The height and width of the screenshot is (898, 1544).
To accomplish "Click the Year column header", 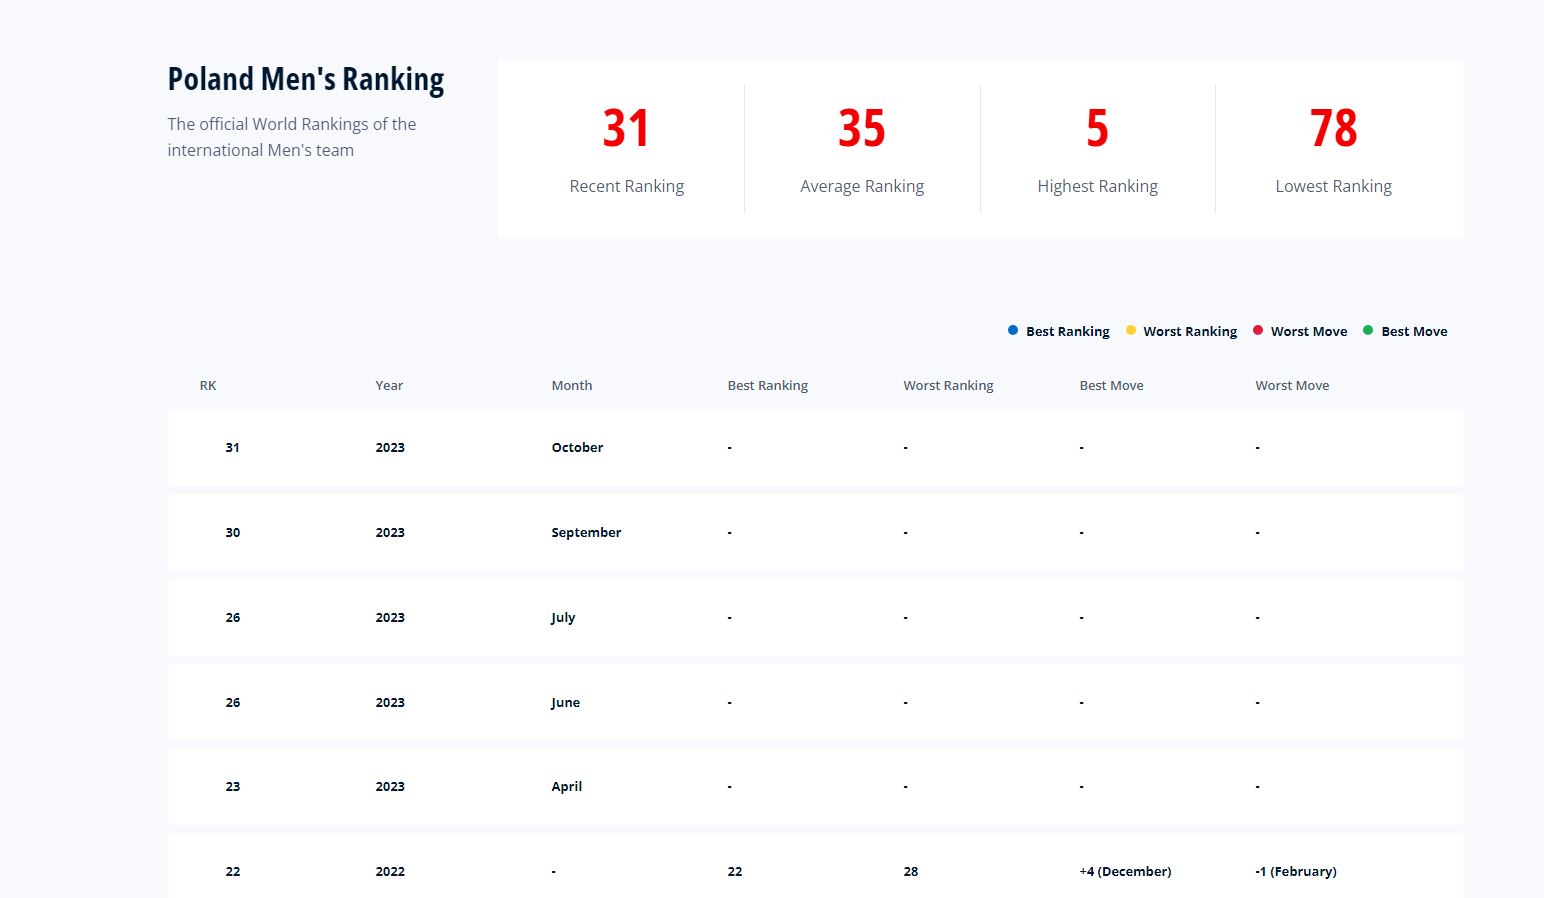I will tap(389, 385).
